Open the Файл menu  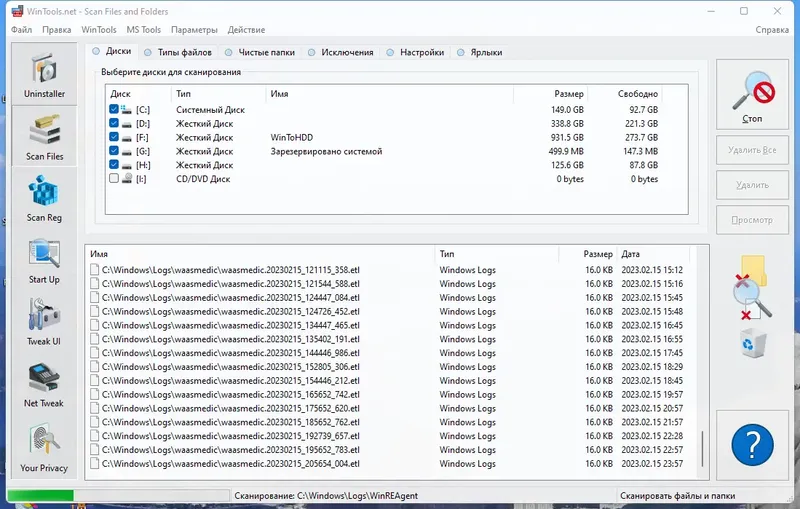21,30
